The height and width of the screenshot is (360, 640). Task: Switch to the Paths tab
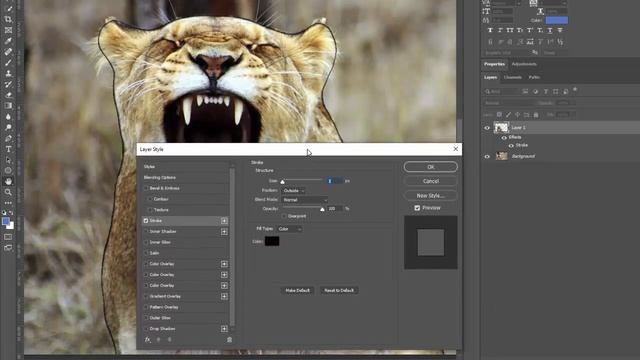click(x=534, y=77)
